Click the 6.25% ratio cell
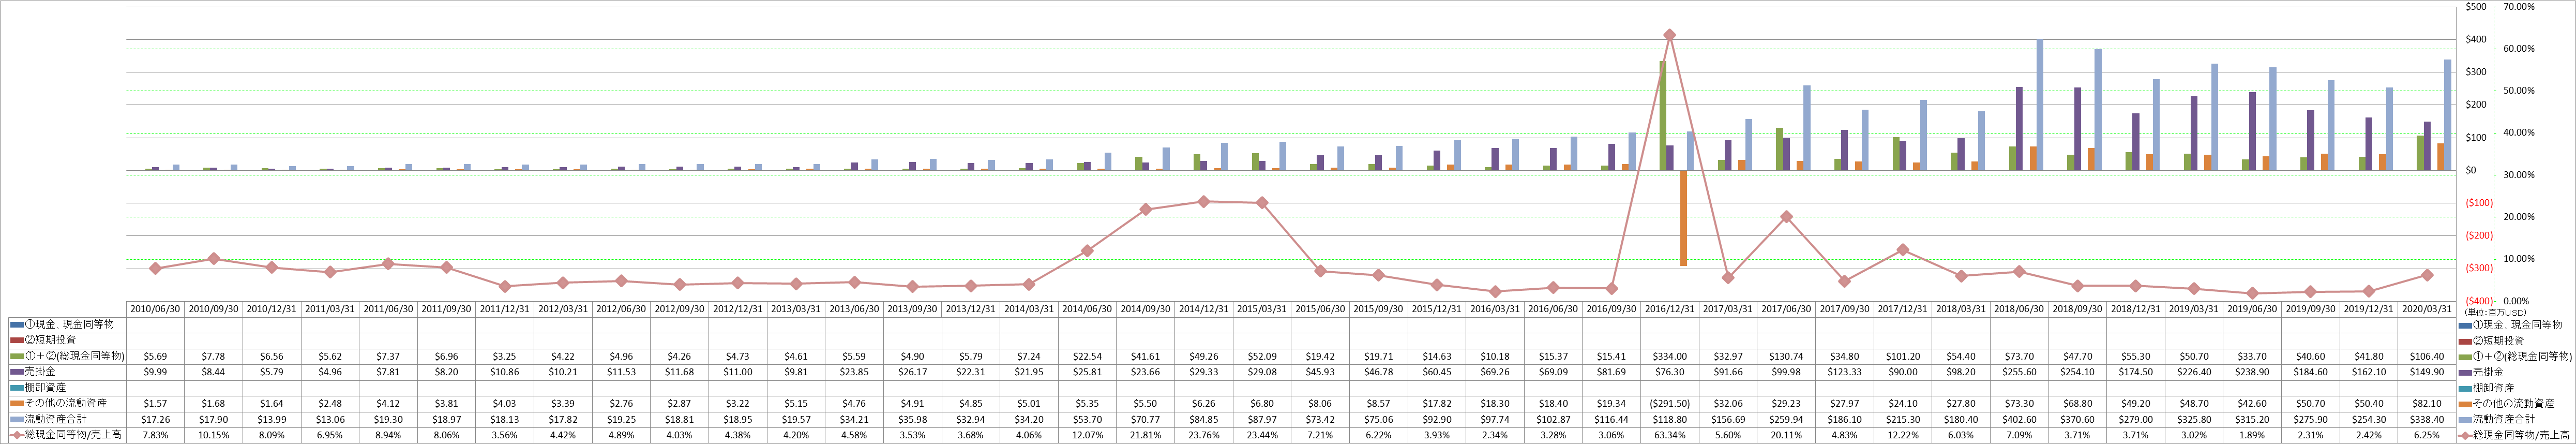 click(2427, 435)
